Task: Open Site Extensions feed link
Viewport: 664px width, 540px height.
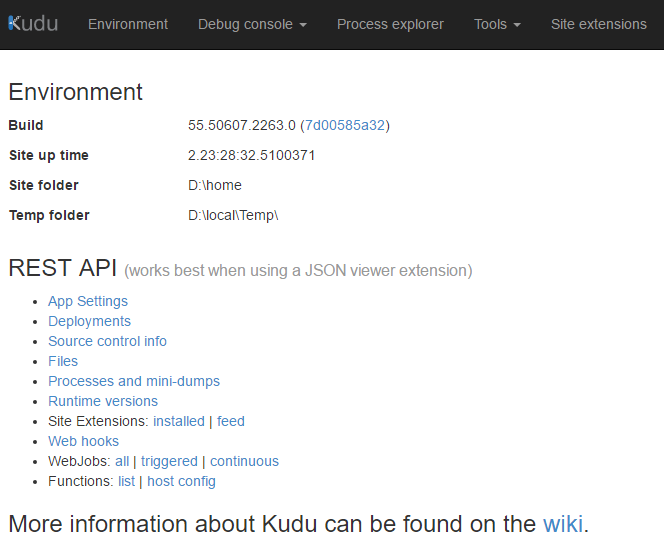Action: [231, 421]
